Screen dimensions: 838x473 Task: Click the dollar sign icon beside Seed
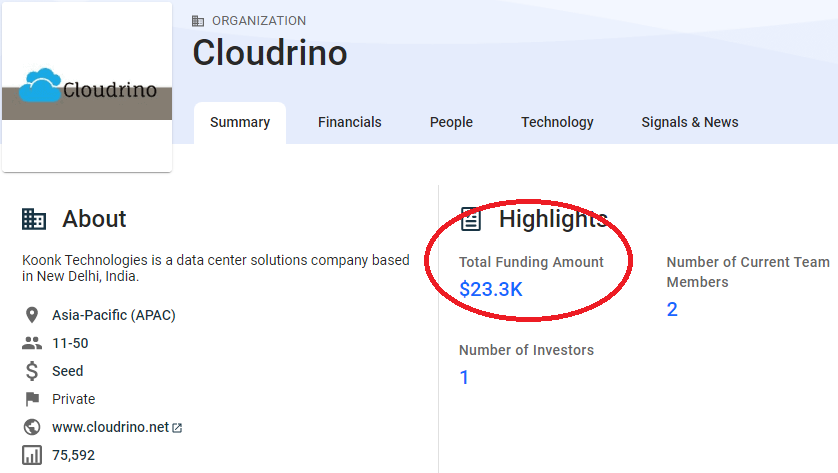click(x=32, y=371)
